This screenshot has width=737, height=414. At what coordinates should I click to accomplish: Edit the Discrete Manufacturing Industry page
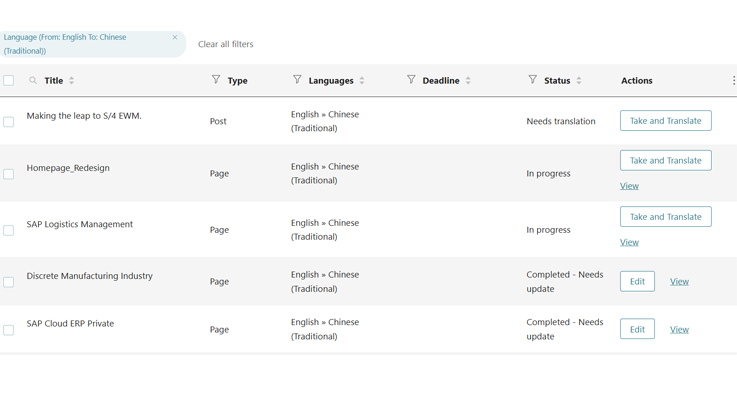point(637,282)
